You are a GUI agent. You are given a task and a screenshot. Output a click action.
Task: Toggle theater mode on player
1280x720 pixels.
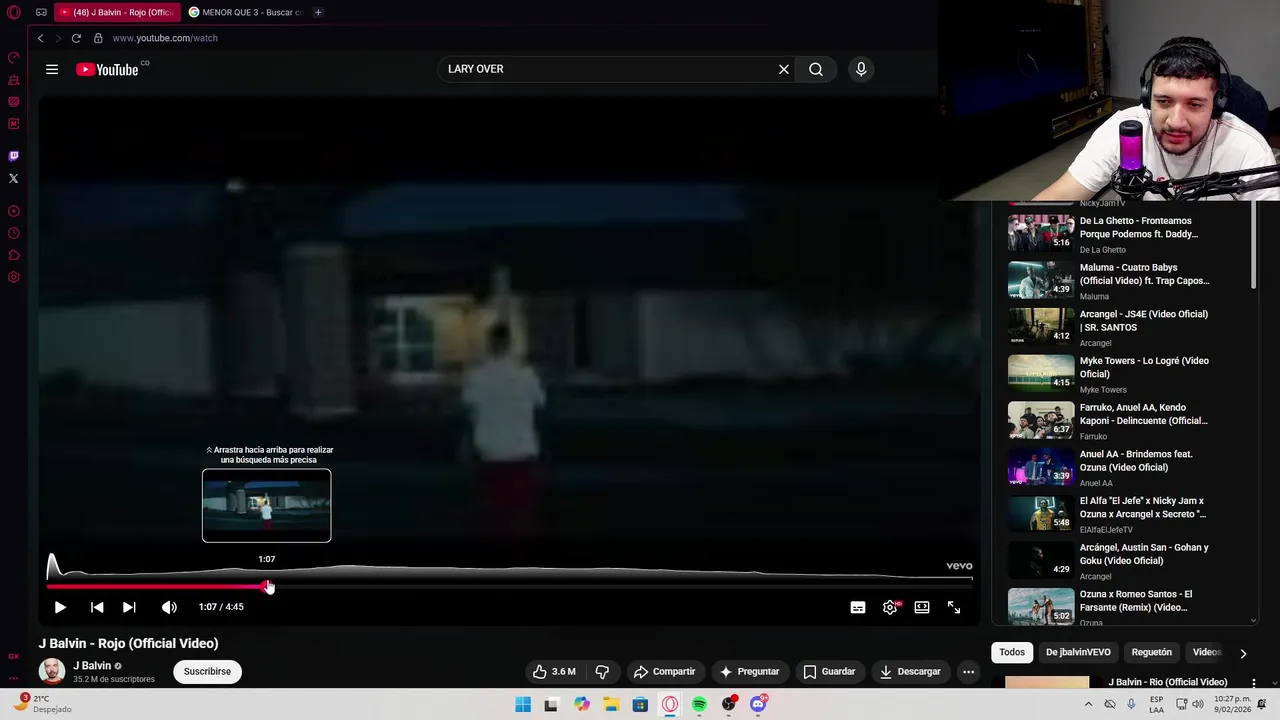coord(922,607)
